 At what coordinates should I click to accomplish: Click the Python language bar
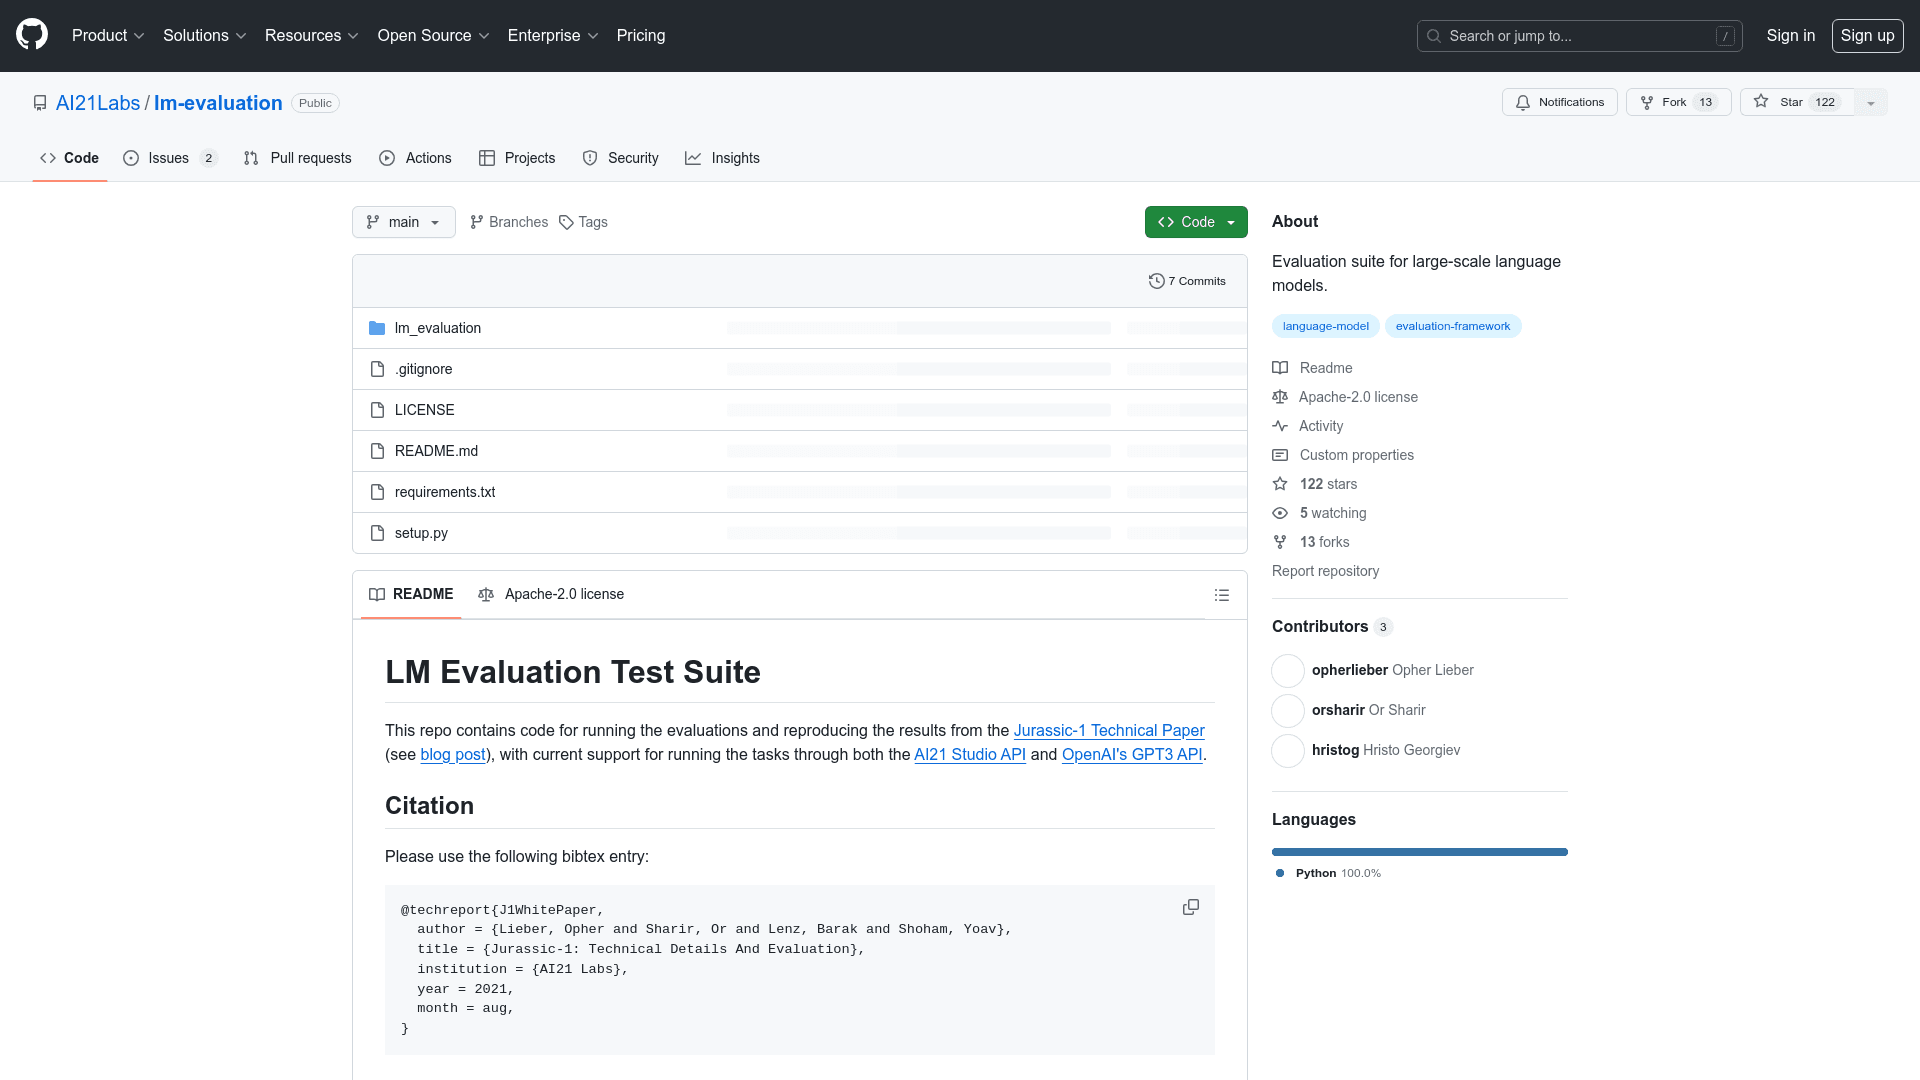(1419, 851)
